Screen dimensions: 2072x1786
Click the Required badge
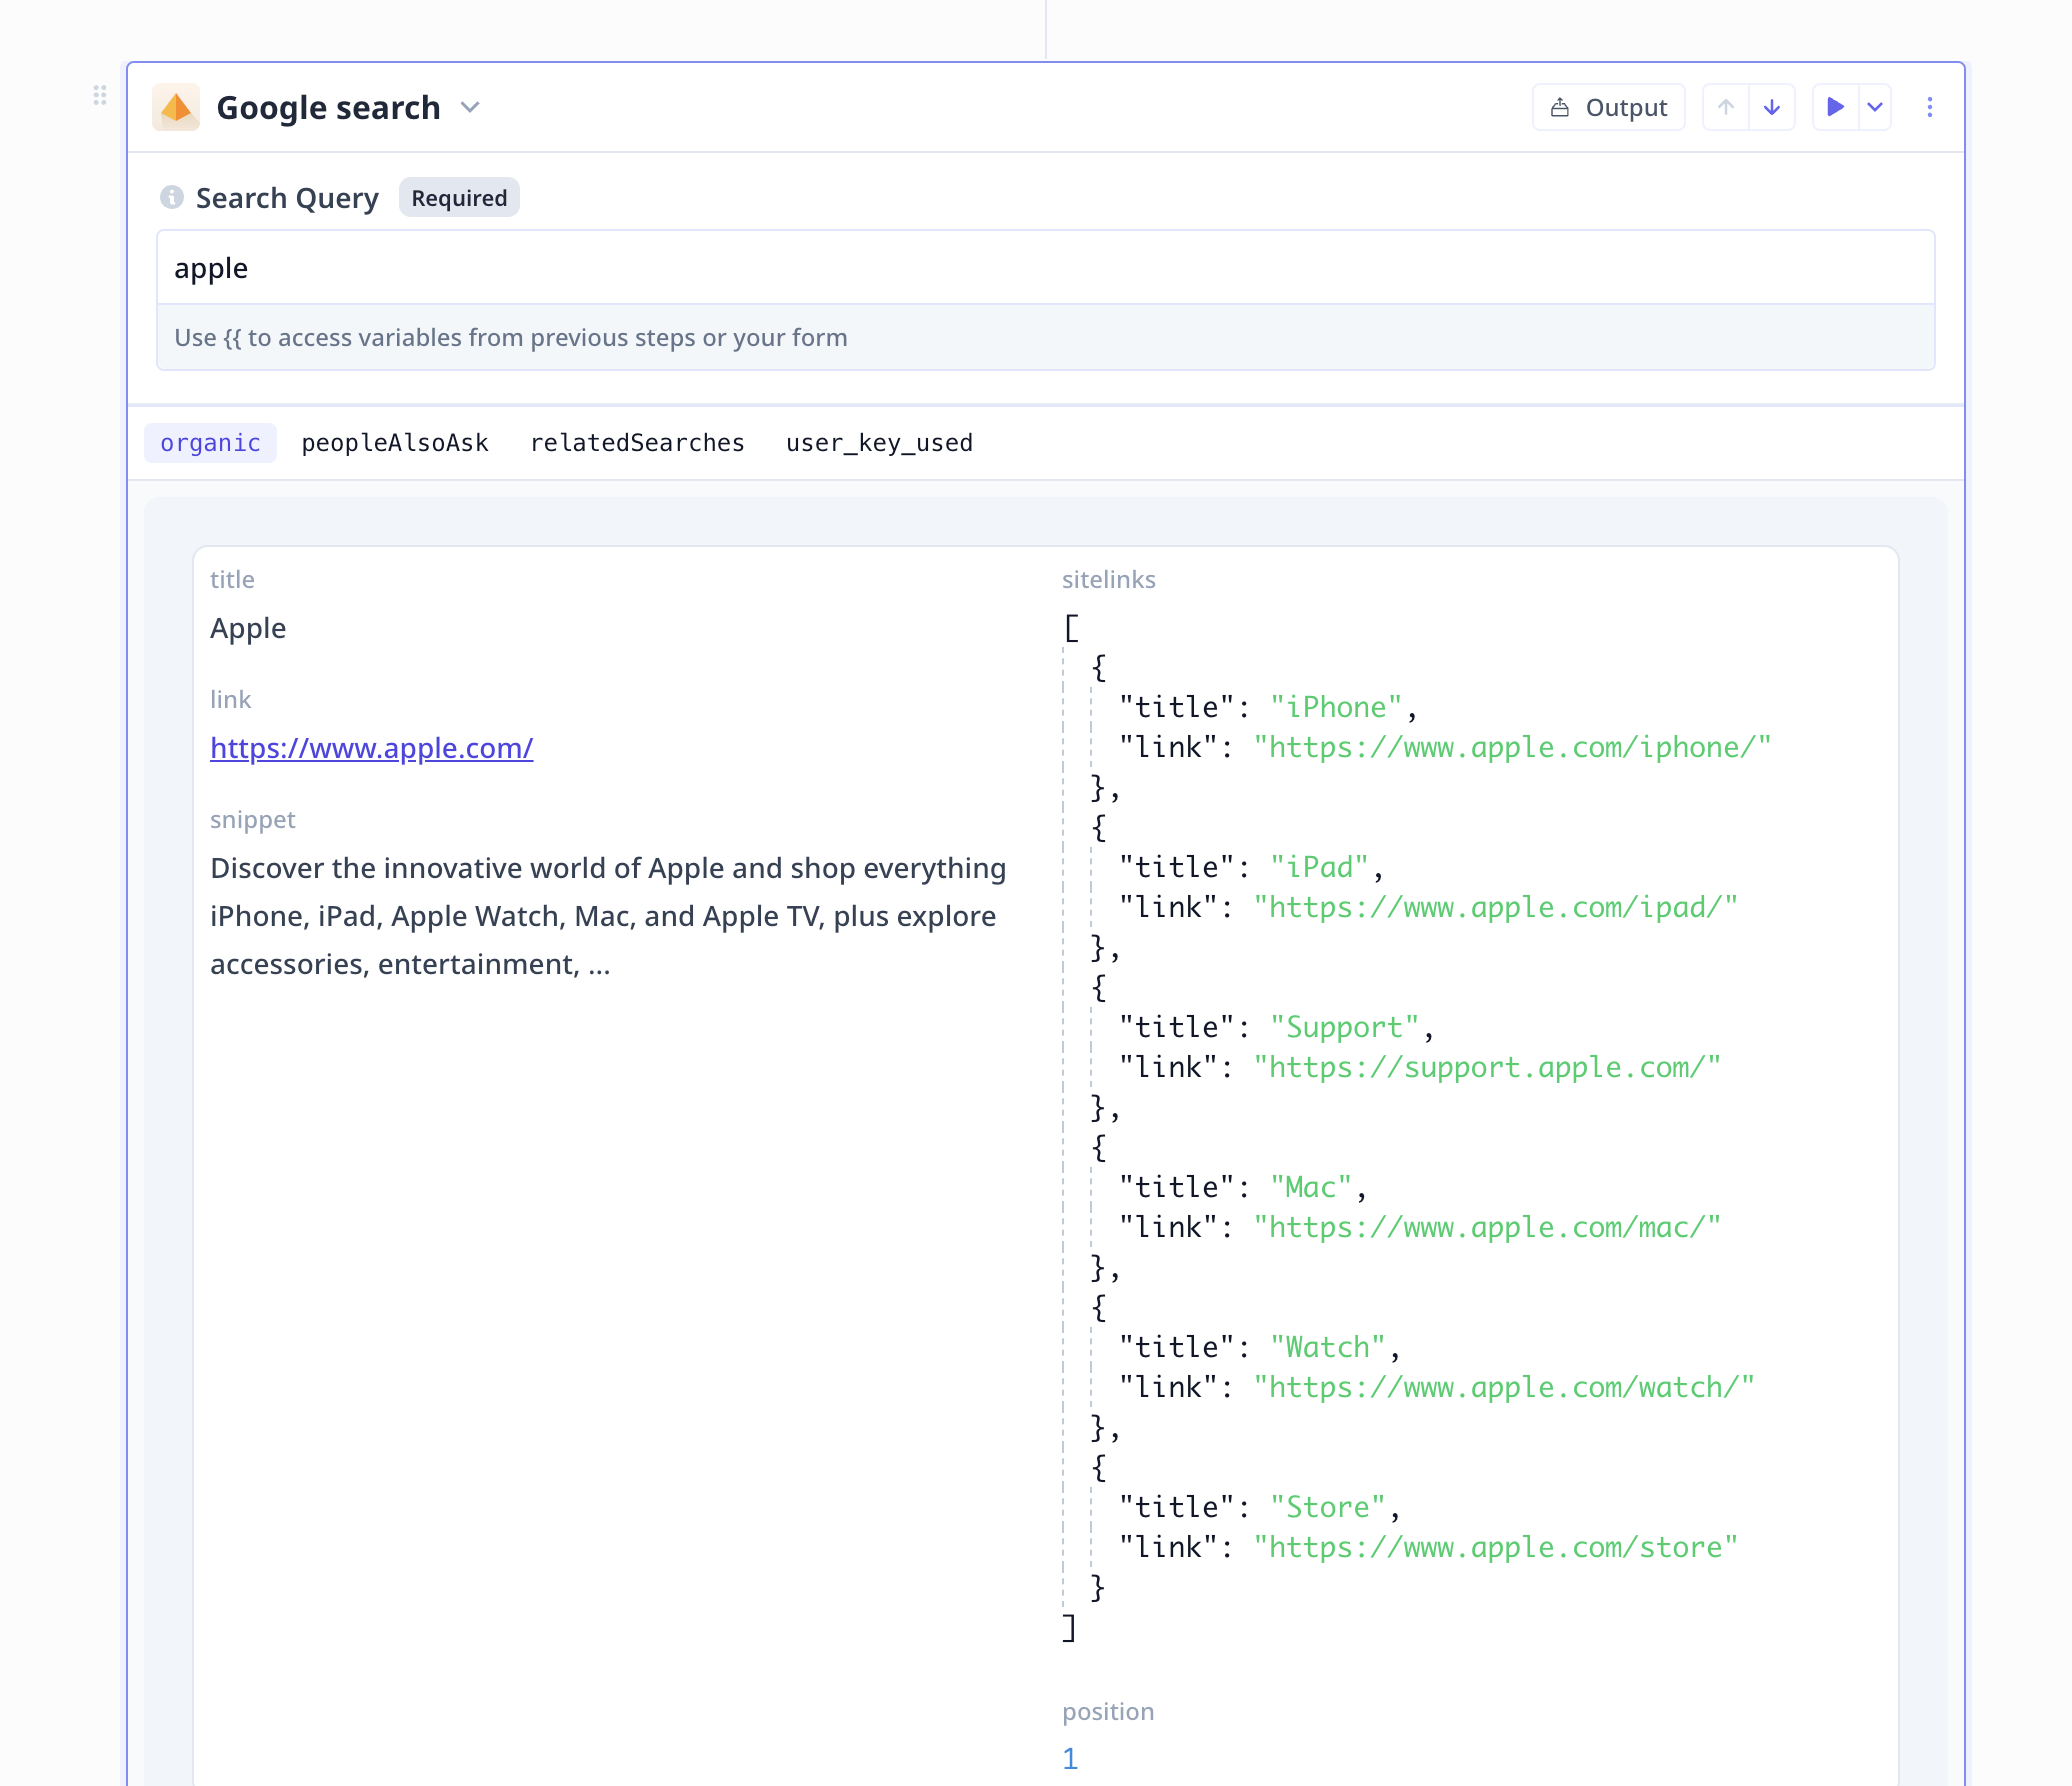point(459,198)
